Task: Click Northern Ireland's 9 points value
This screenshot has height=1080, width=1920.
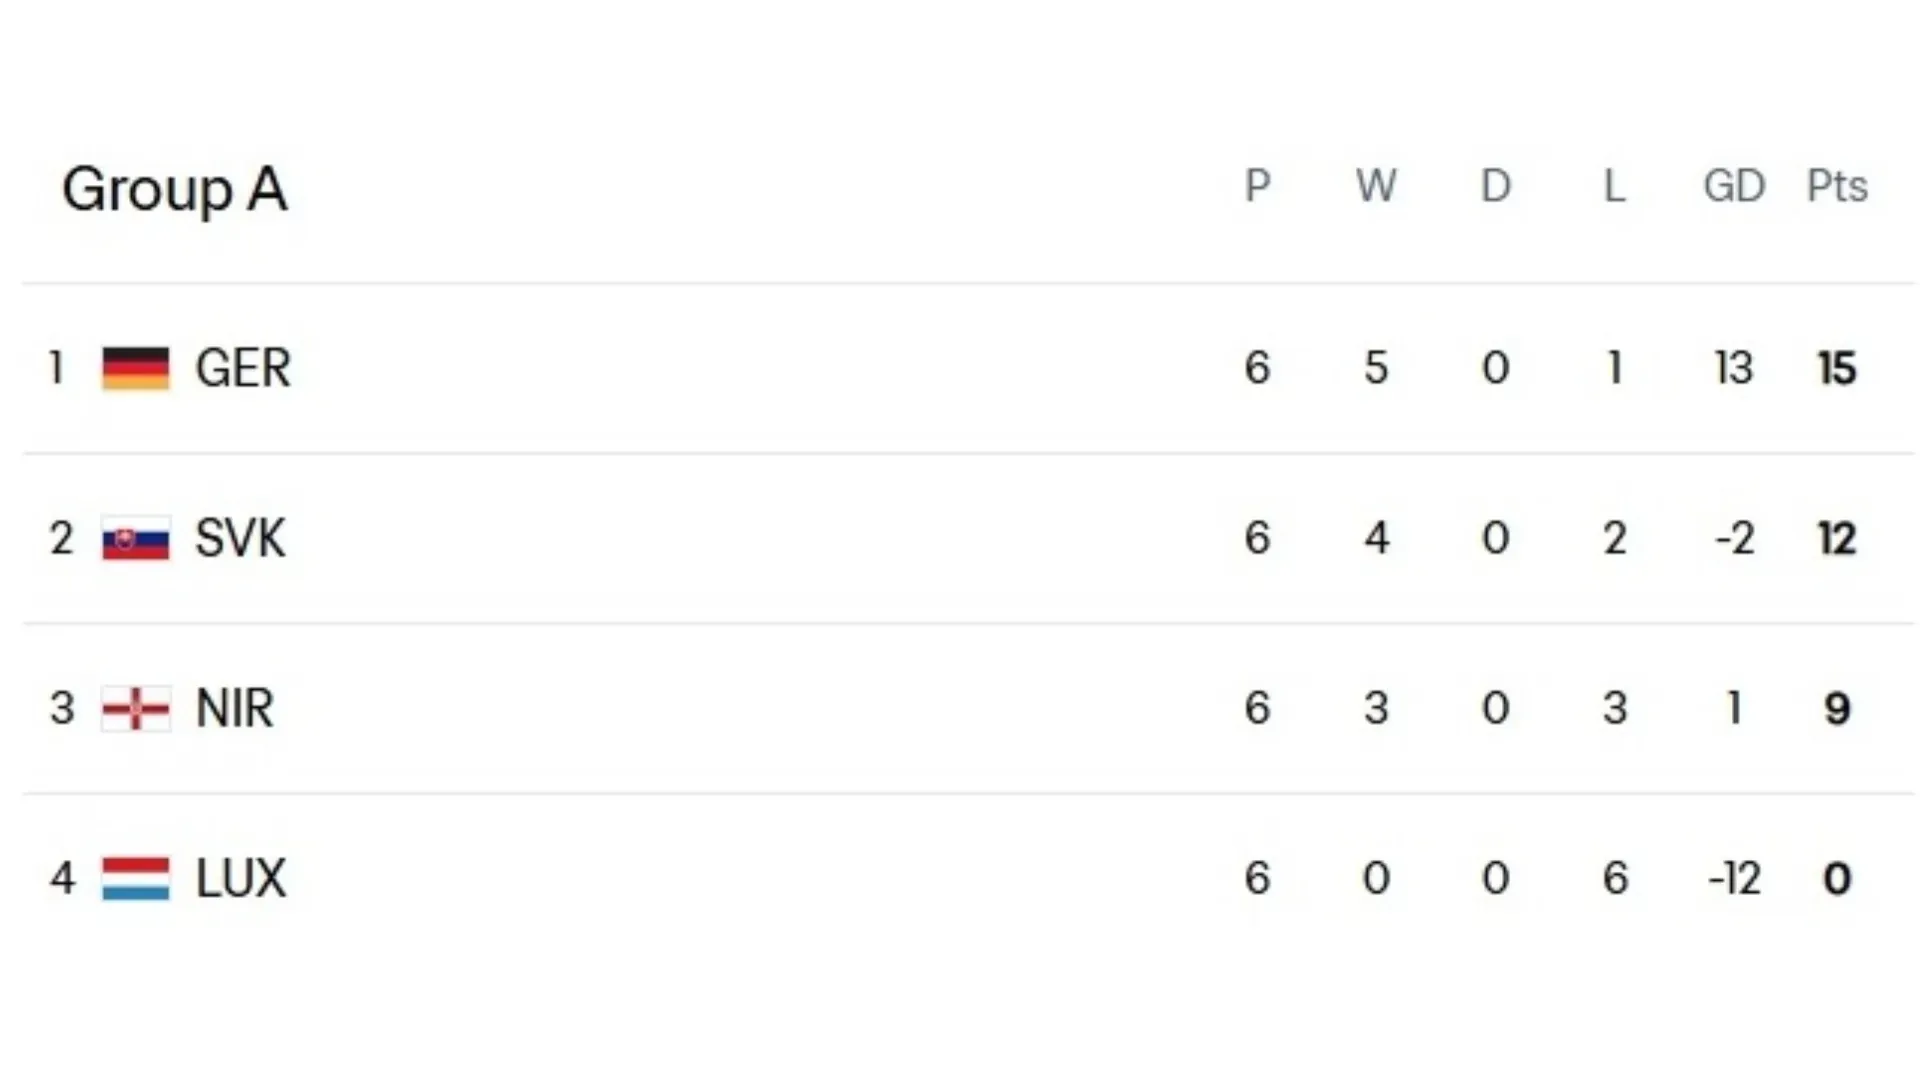Action: 1837,709
